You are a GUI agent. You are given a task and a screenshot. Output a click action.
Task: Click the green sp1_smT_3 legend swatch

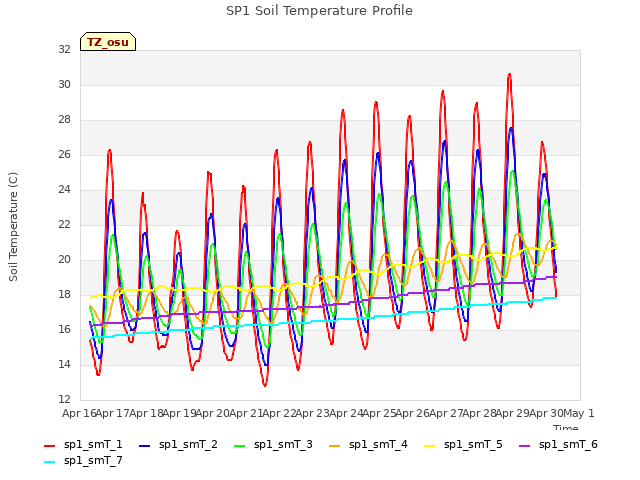point(240,446)
